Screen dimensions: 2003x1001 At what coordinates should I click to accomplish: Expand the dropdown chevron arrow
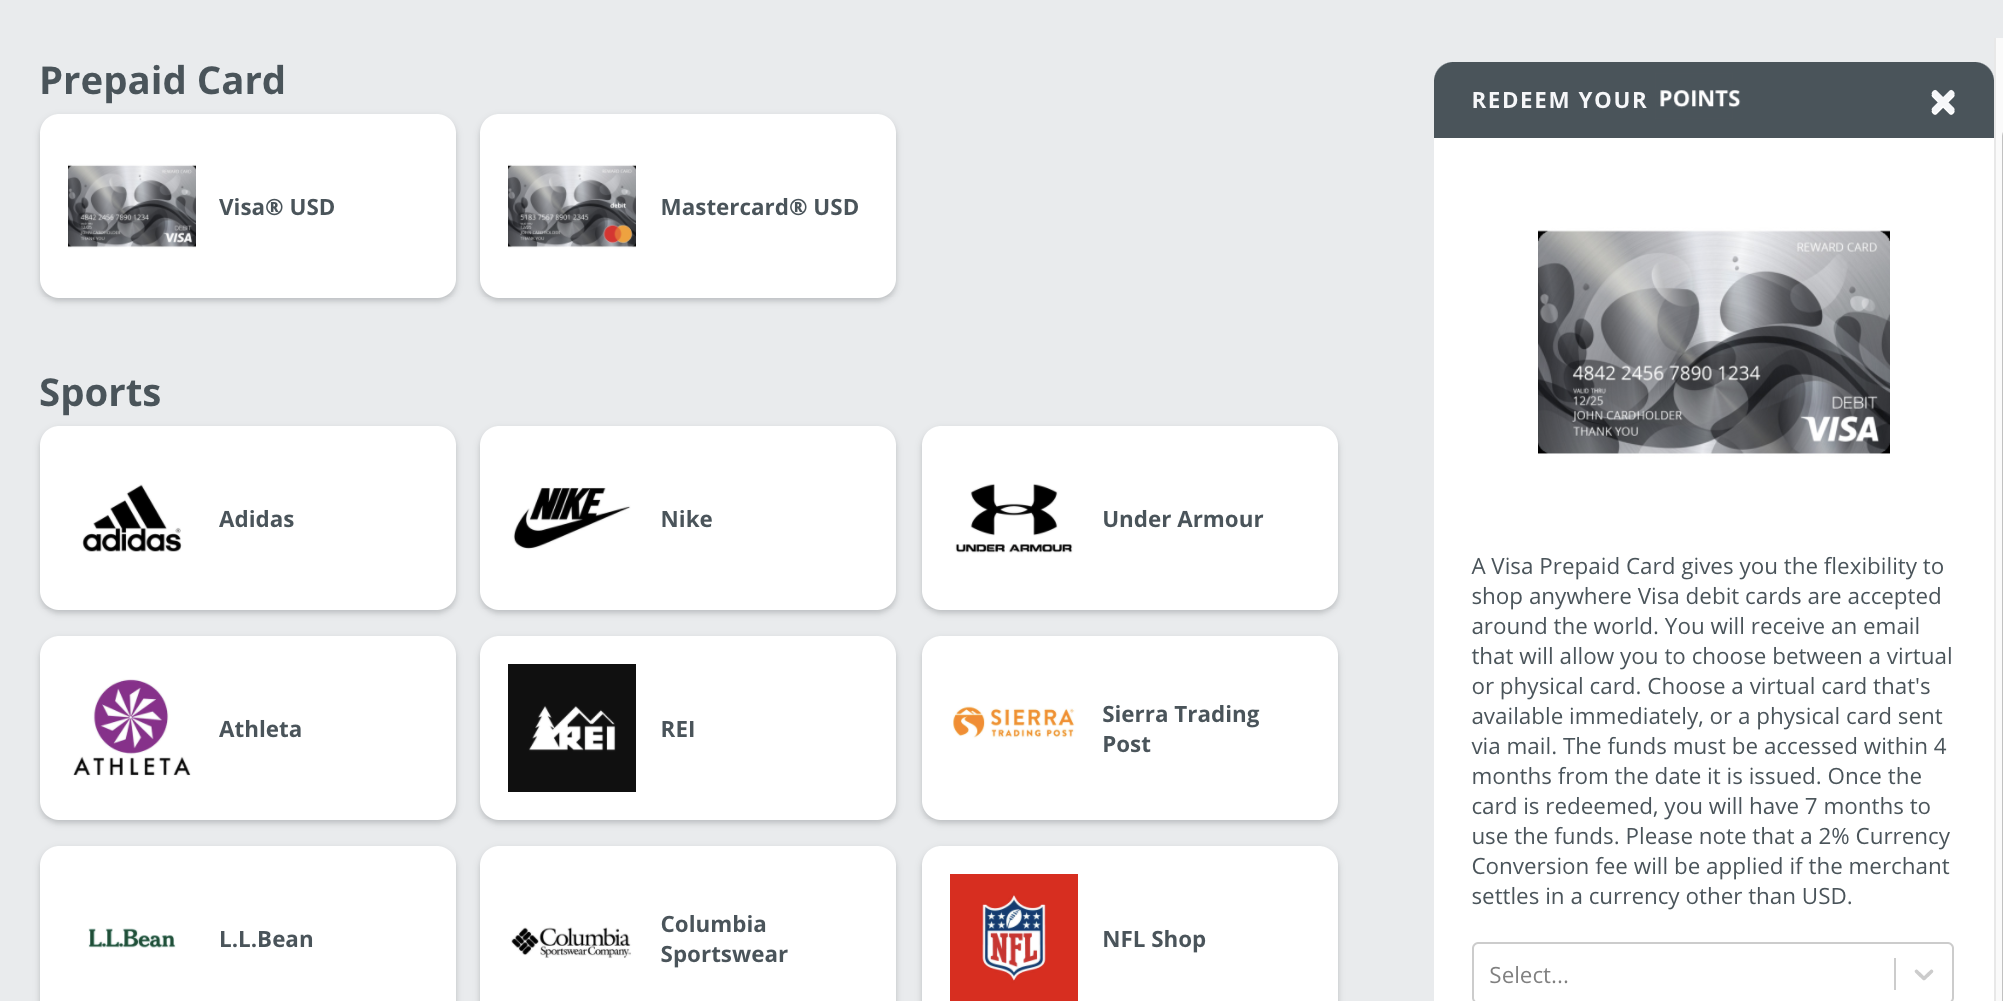point(1923,974)
